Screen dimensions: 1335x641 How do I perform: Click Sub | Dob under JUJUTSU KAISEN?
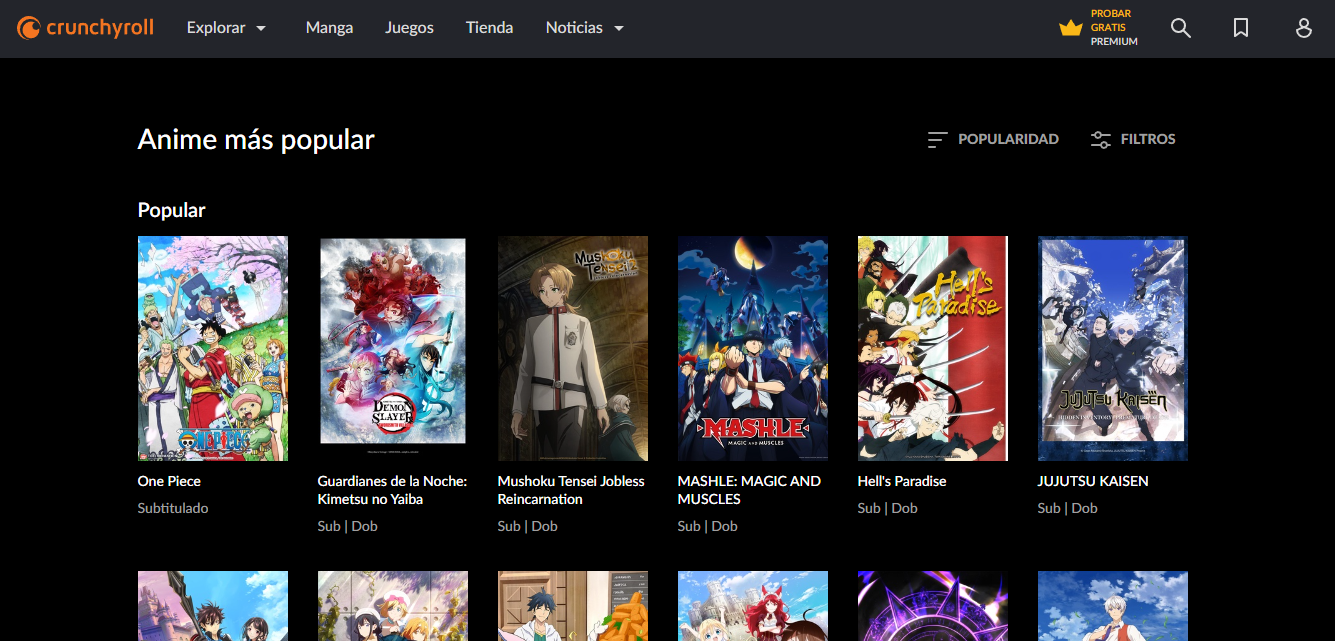[1067, 508]
